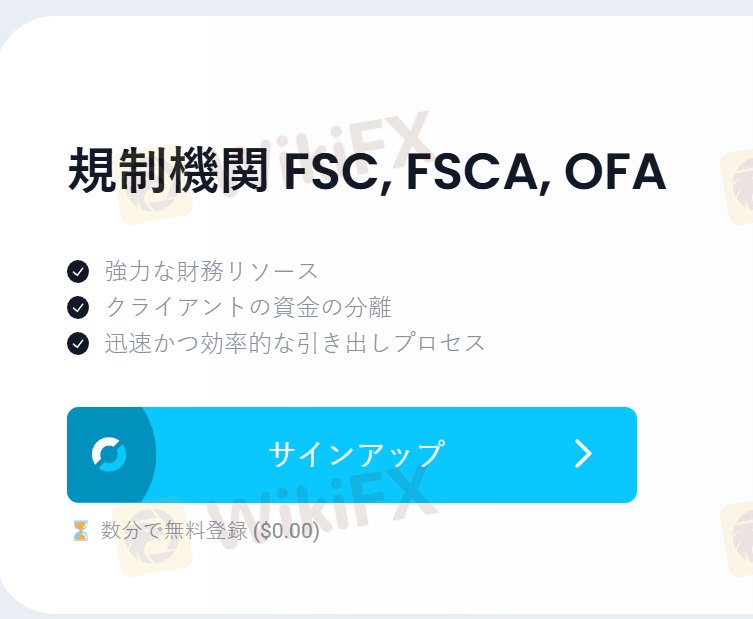The width and height of the screenshot is (753, 619).
Task: Click checkmark icon beside クライアントの資金の分離
Action: tap(78, 307)
